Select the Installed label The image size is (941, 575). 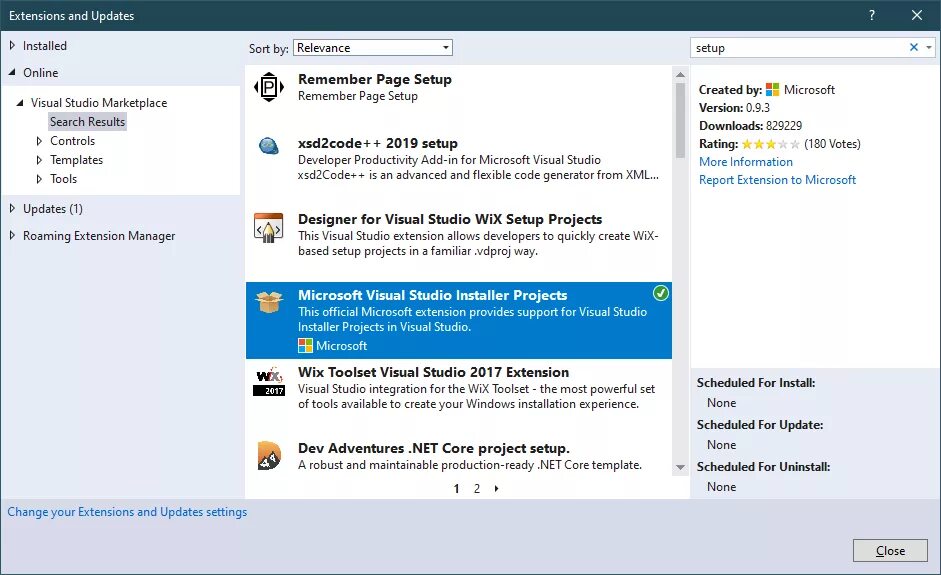click(x=44, y=46)
